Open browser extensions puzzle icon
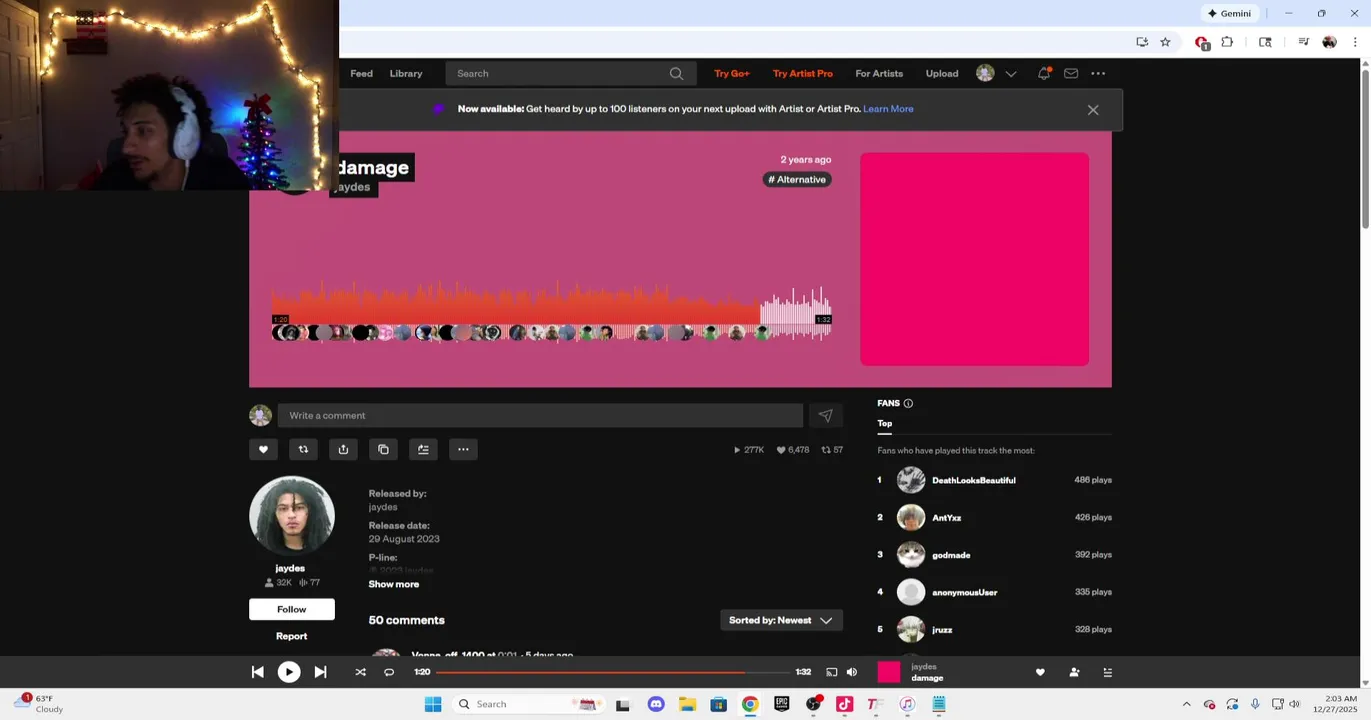This screenshot has height=720, width=1371. click(1227, 42)
